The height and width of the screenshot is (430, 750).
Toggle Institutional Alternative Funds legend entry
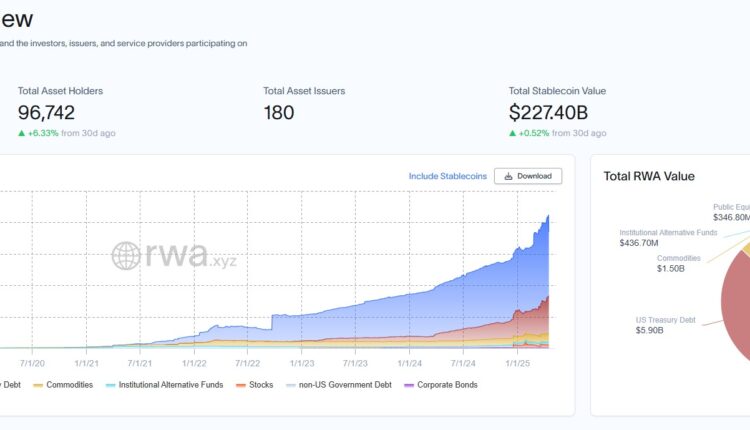click(165, 385)
